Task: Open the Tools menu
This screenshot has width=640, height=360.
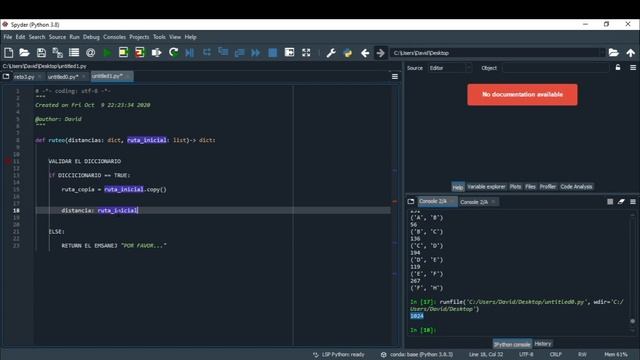Action: click(x=159, y=37)
